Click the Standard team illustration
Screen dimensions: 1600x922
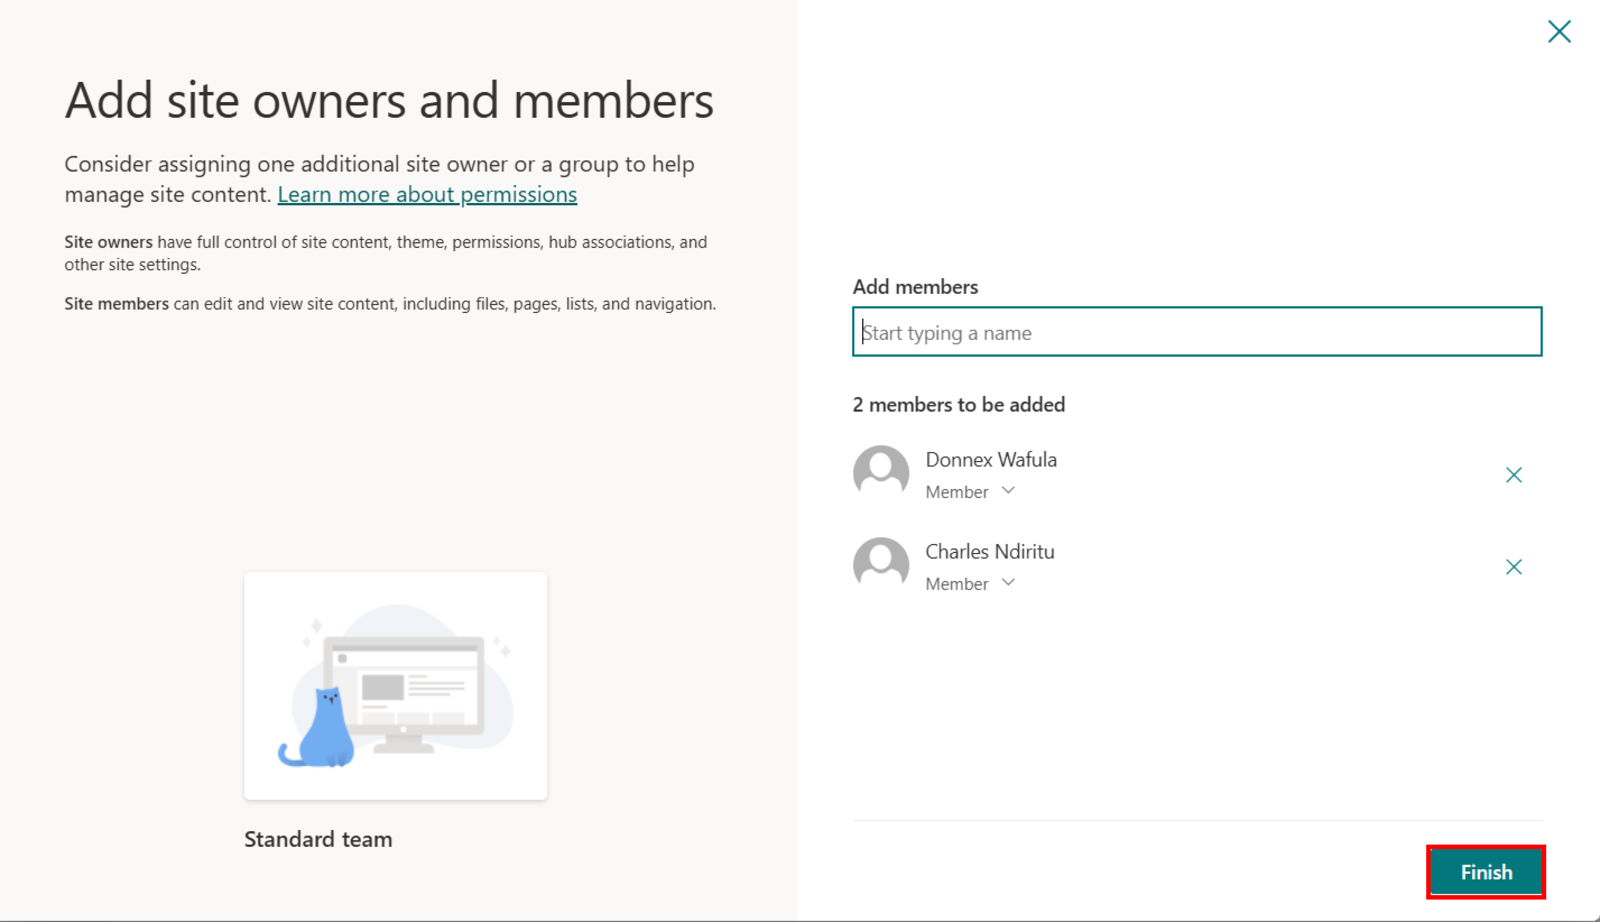coord(395,686)
